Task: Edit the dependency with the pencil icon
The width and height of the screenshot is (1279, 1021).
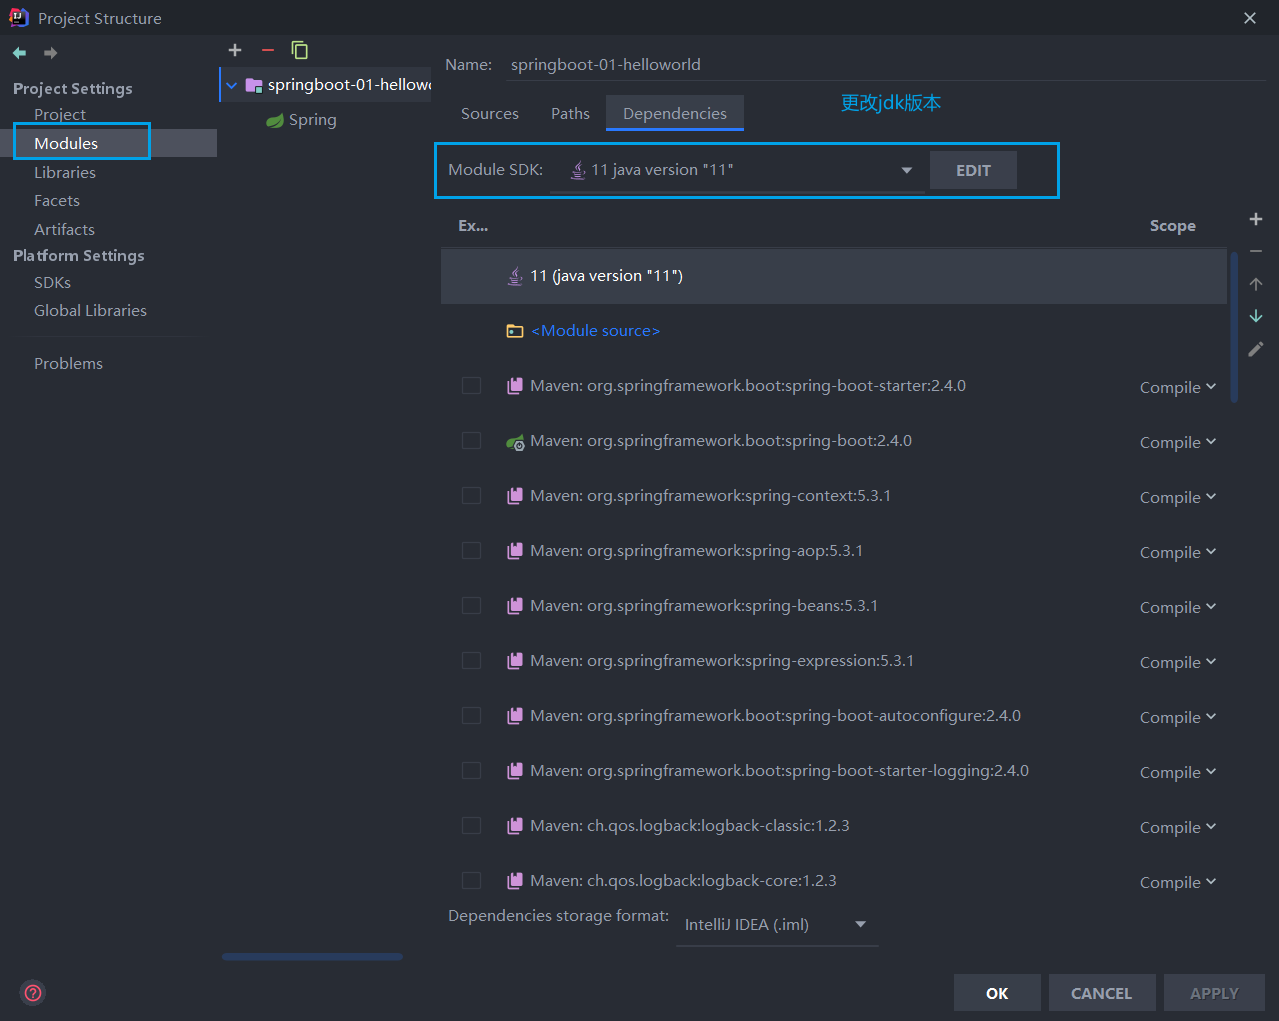Action: click(1256, 349)
